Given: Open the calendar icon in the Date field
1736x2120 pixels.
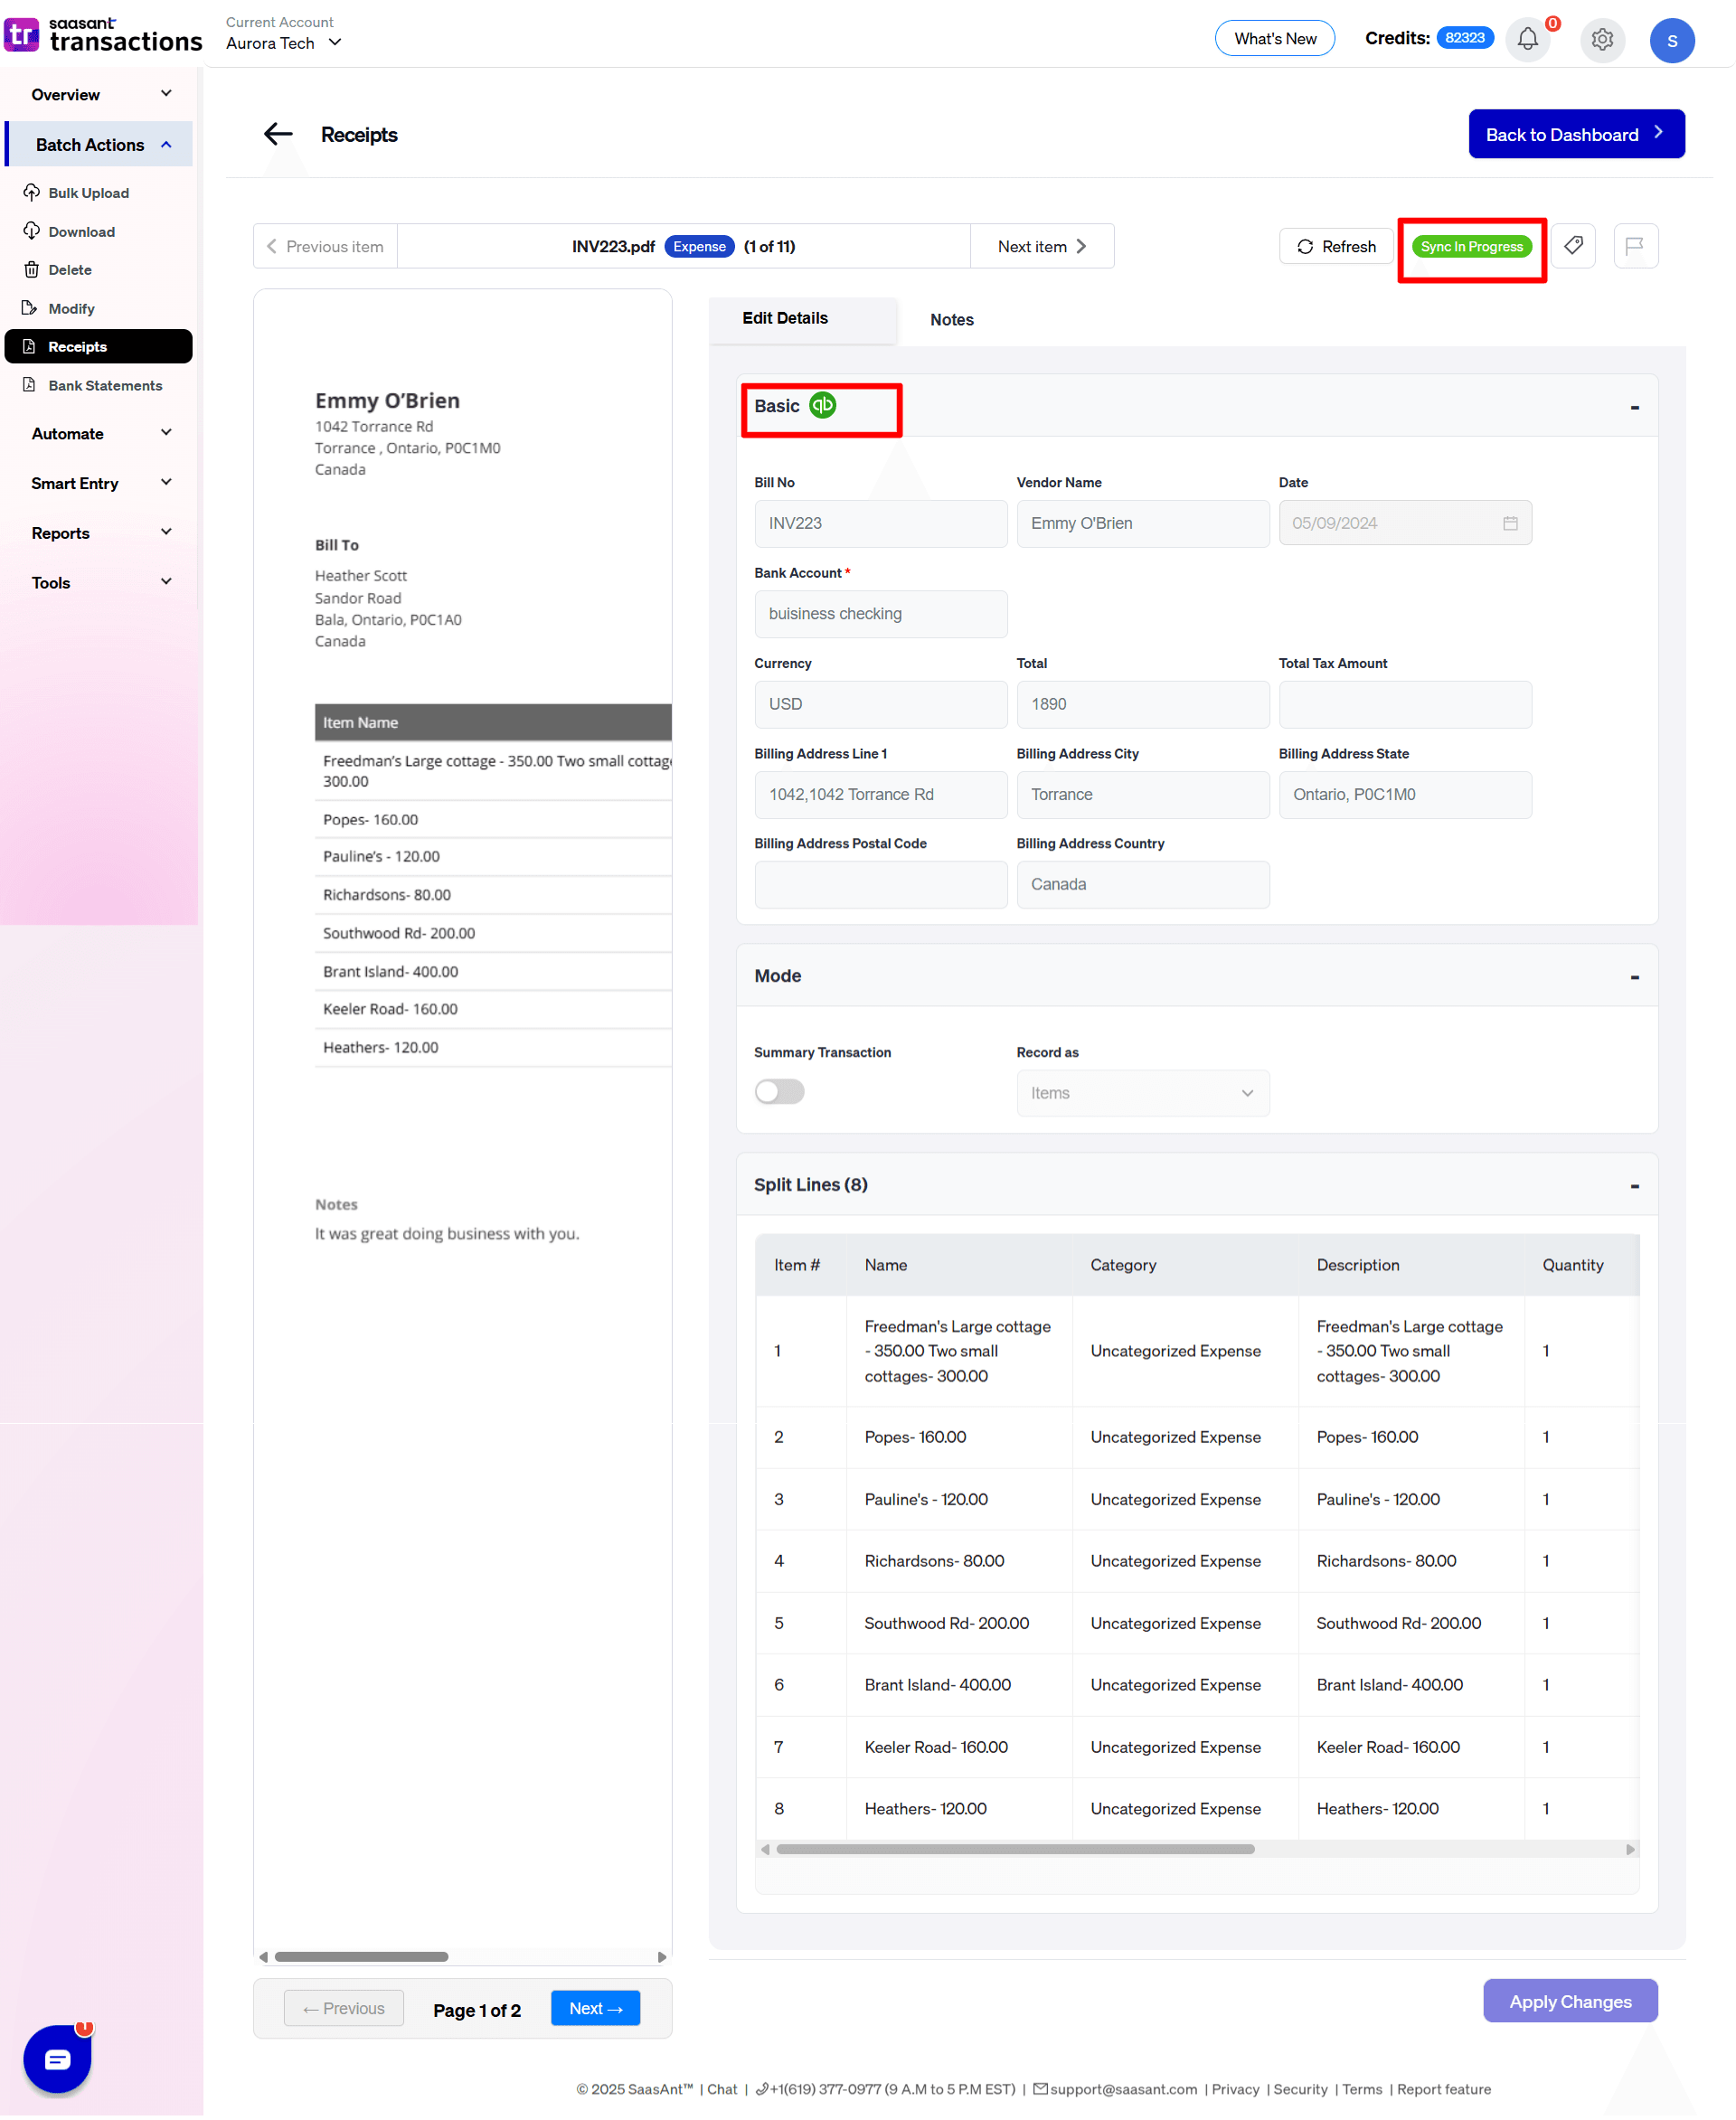Looking at the screenshot, I should (1510, 522).
